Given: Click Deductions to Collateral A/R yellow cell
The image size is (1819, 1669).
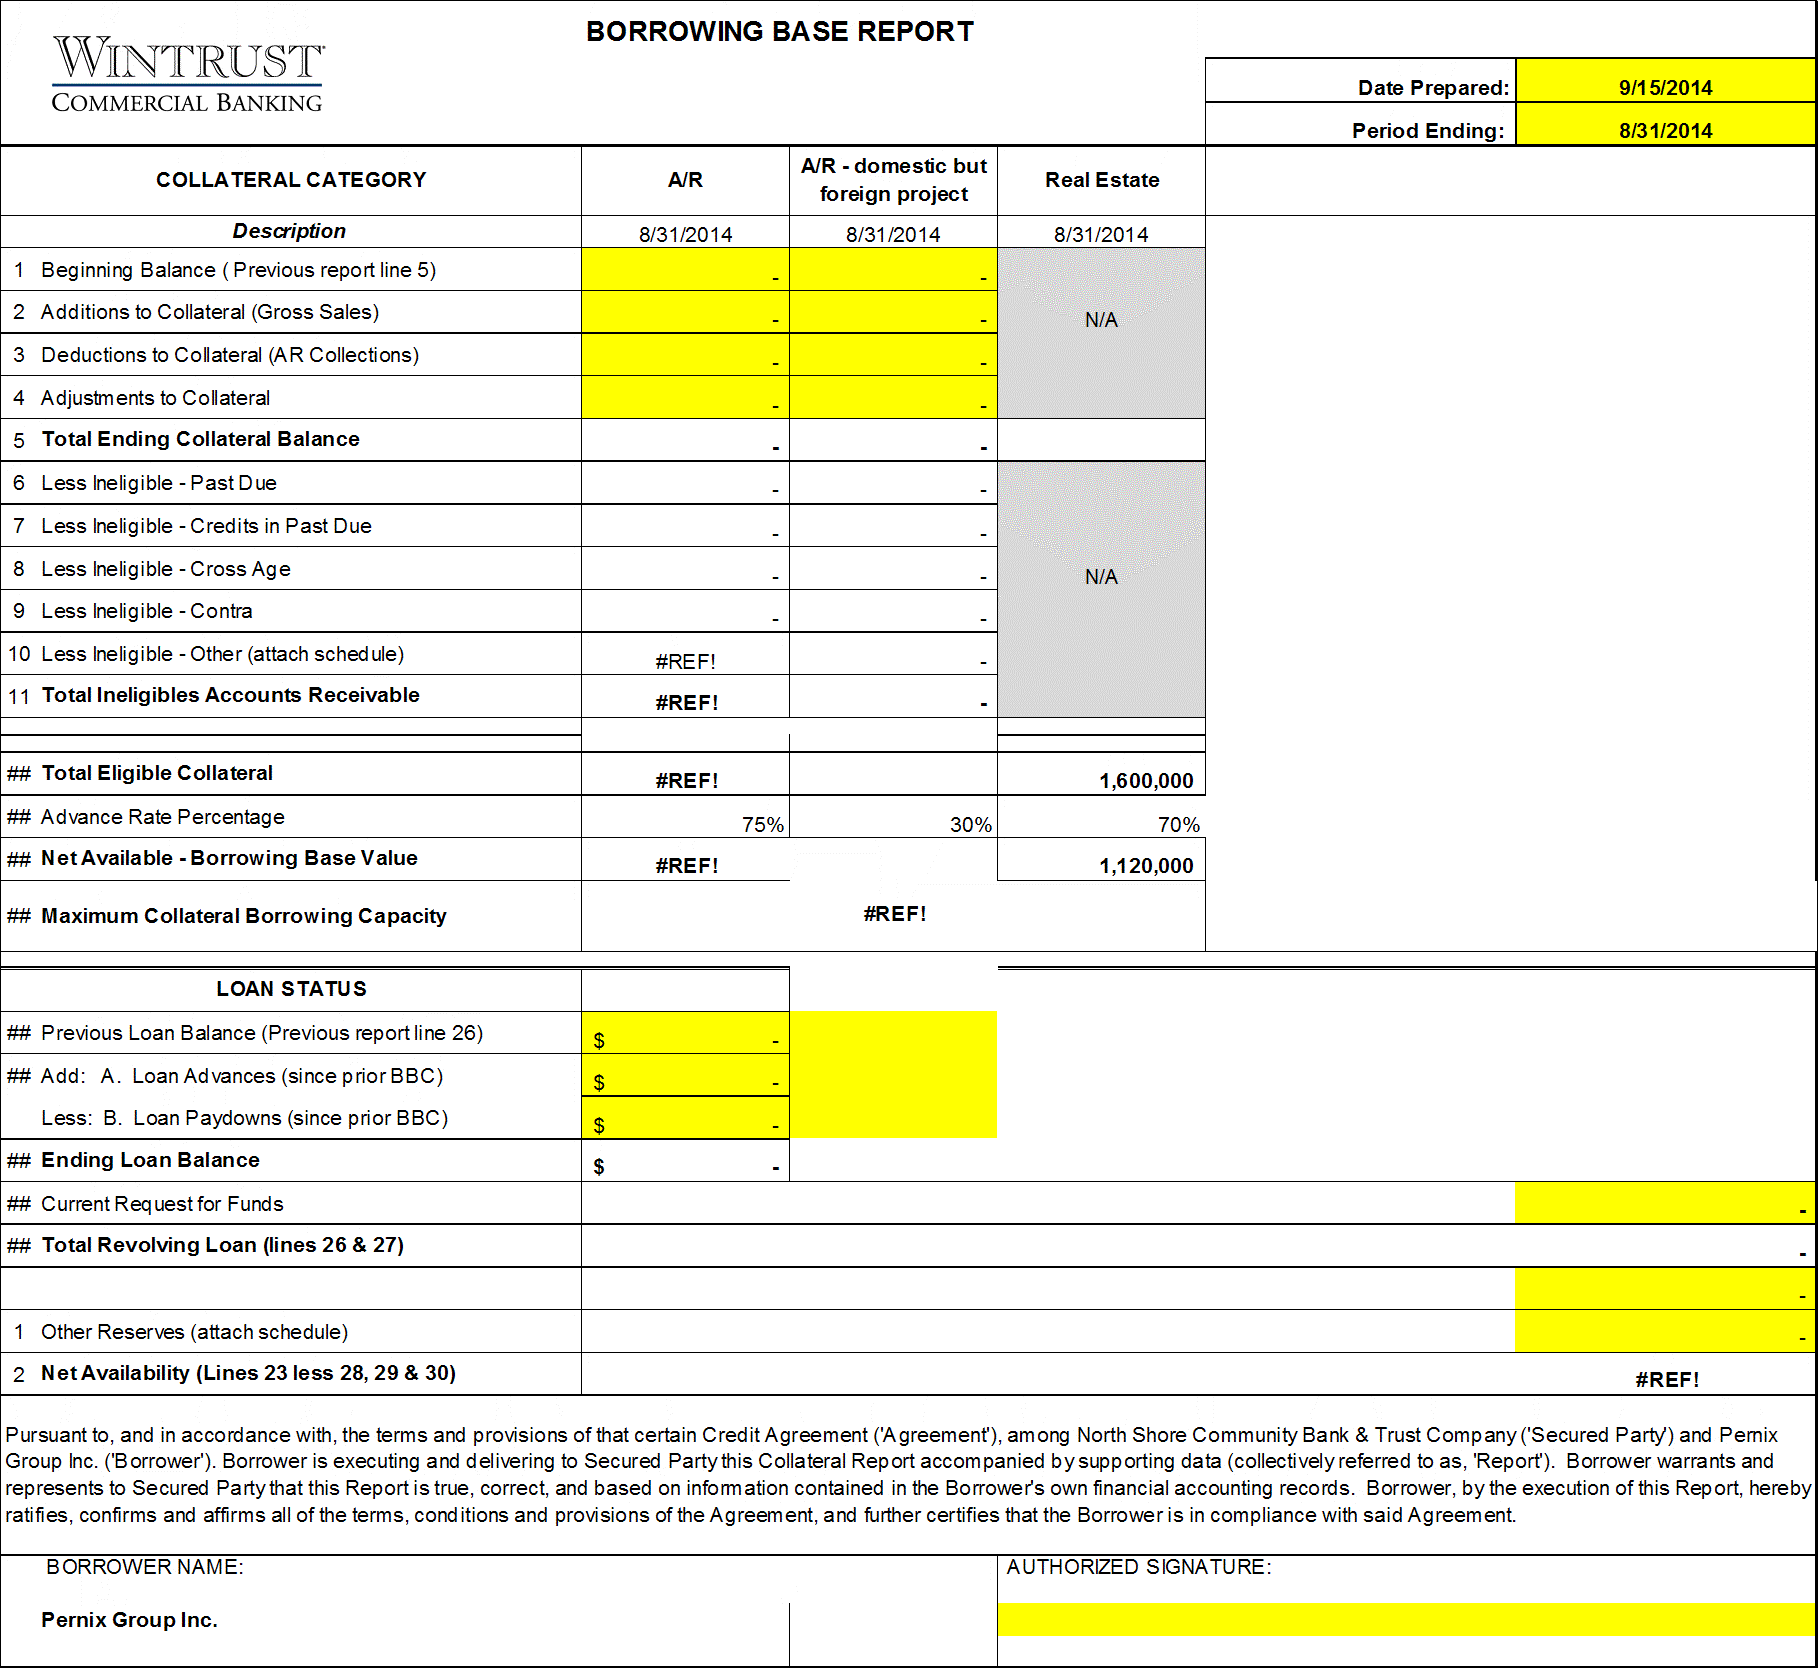Looking at the screenshot, I should 685,355.
